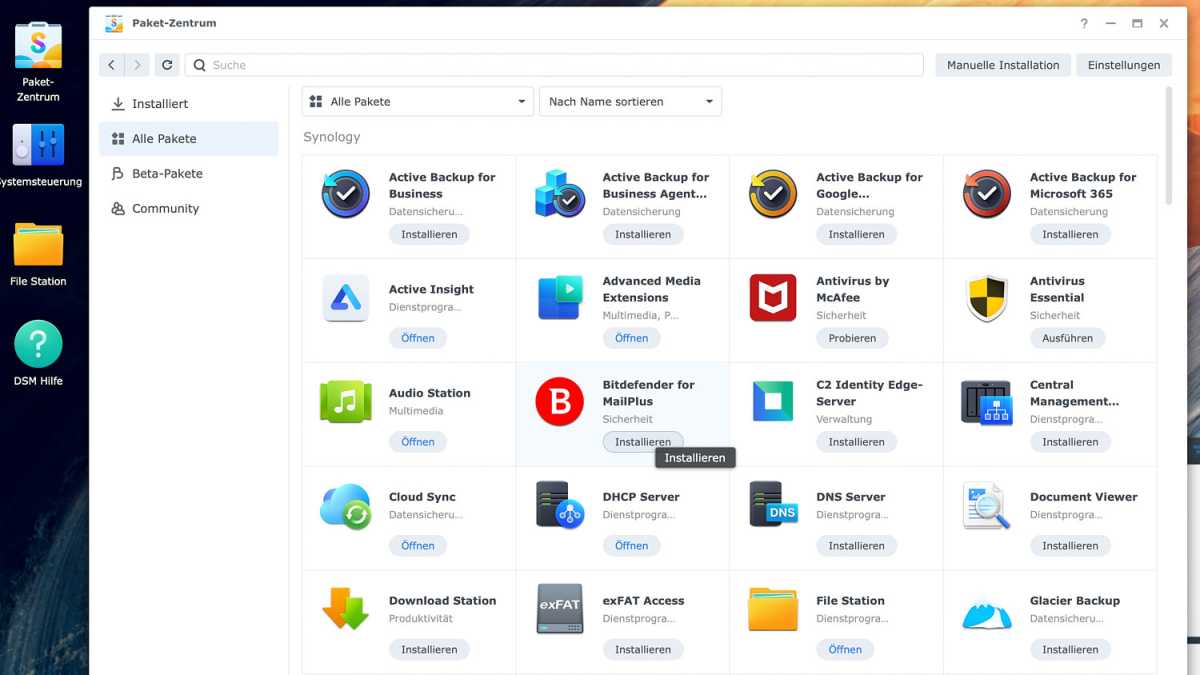Image resolution: width=1200 pixels, height=675 pixels.
Task: Click the Download Station icon
Action: (346, 608)
